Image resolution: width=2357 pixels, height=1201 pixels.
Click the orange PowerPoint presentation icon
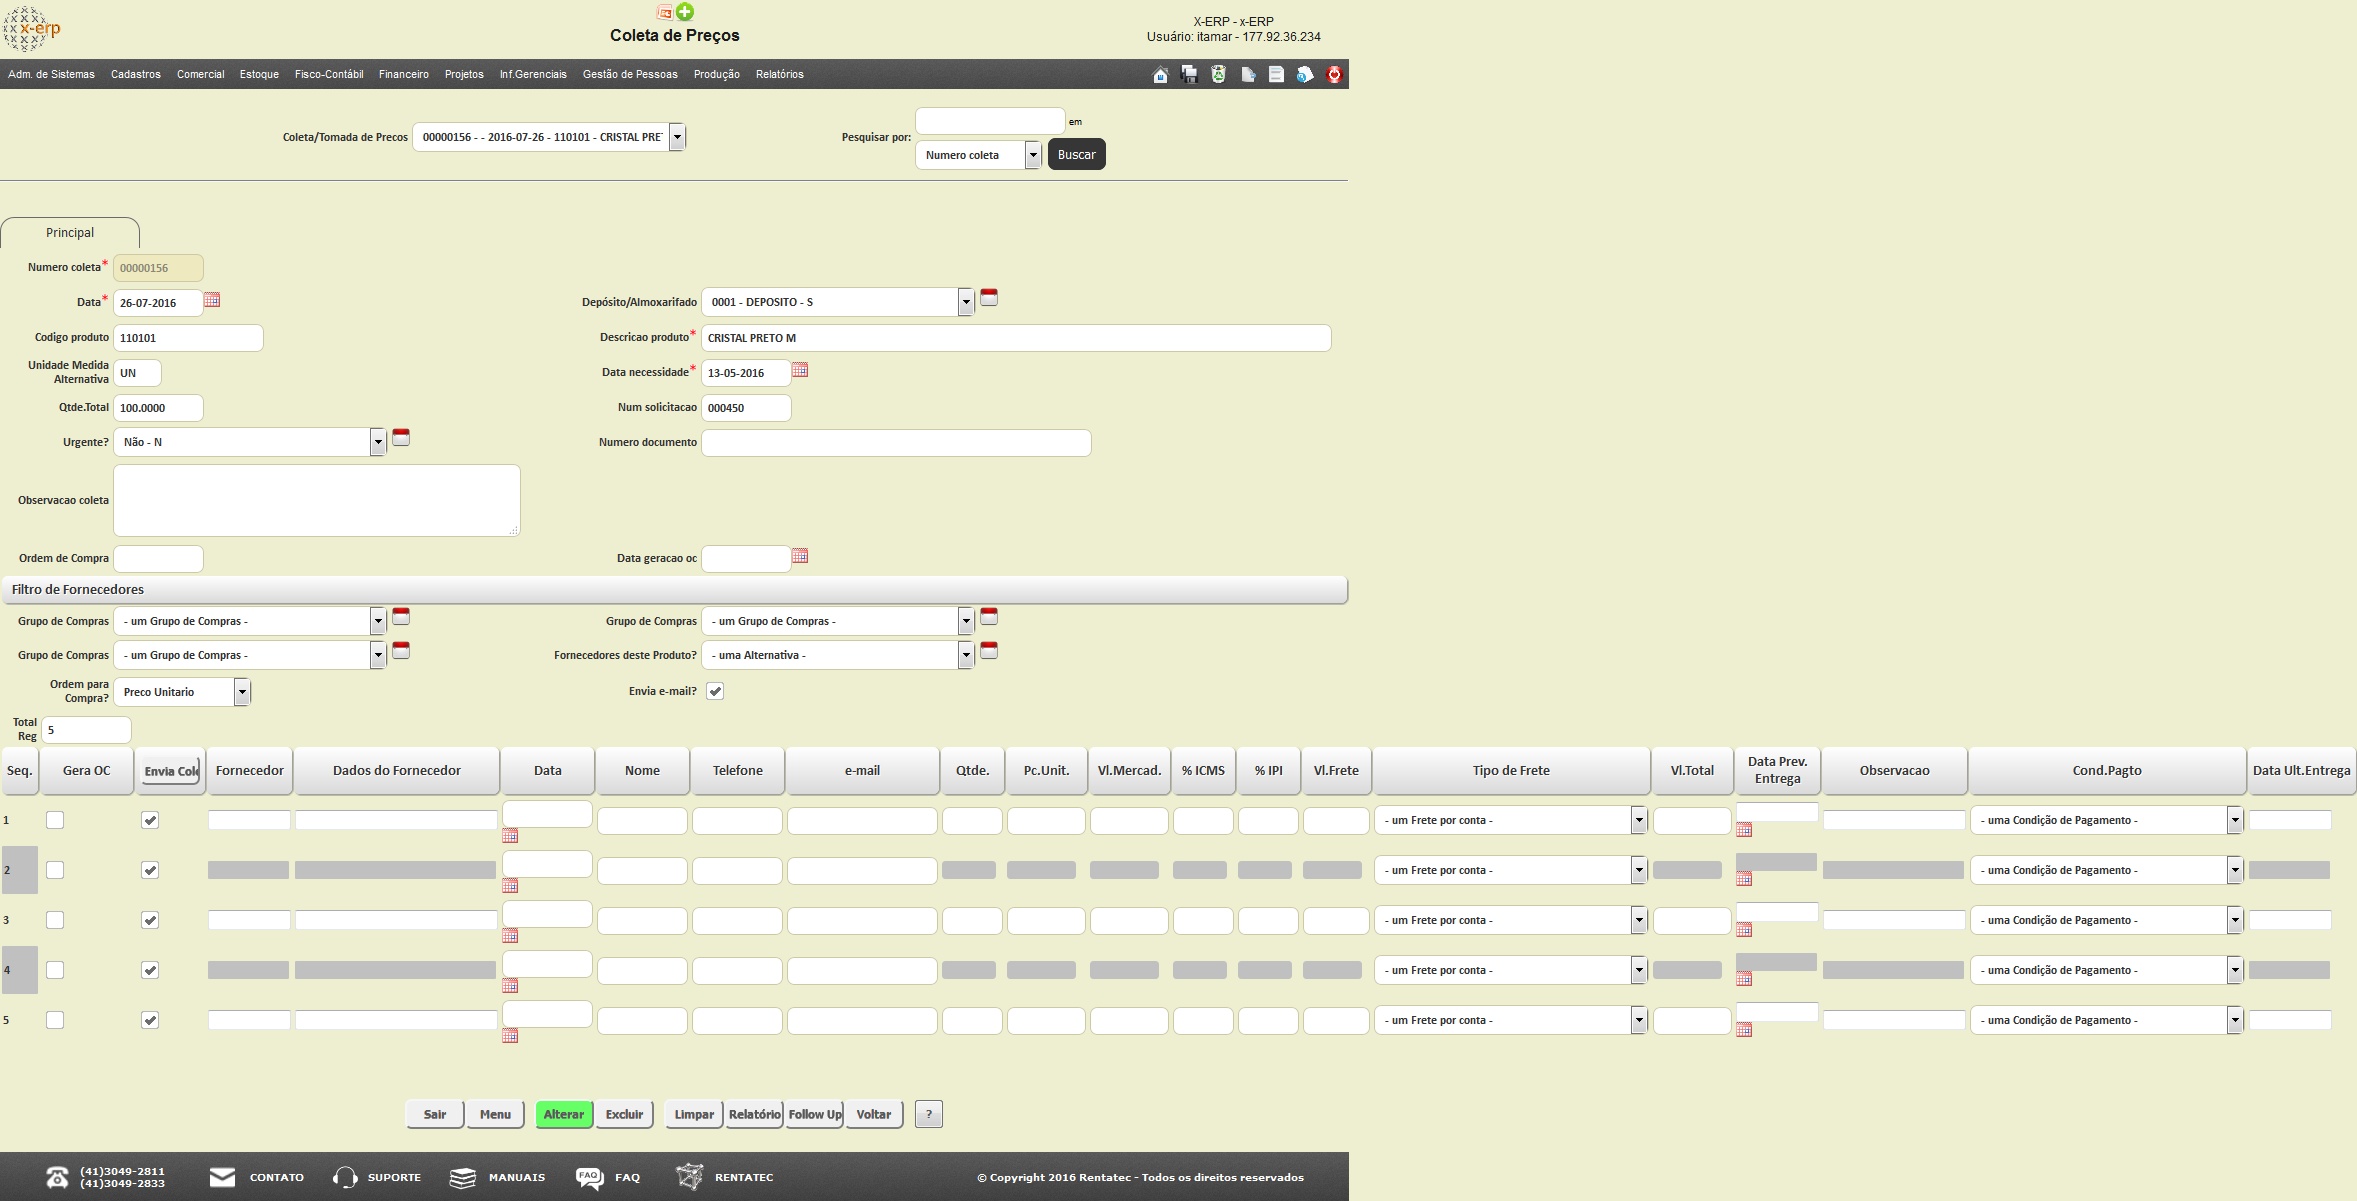665,12
